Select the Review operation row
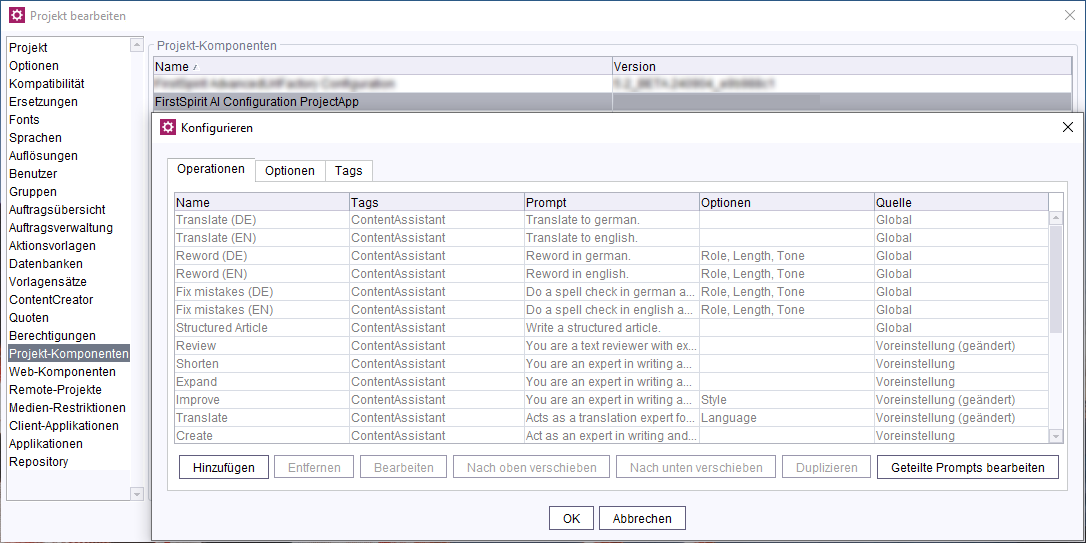This screenshot has width=1086, height=543. [612, 346]
